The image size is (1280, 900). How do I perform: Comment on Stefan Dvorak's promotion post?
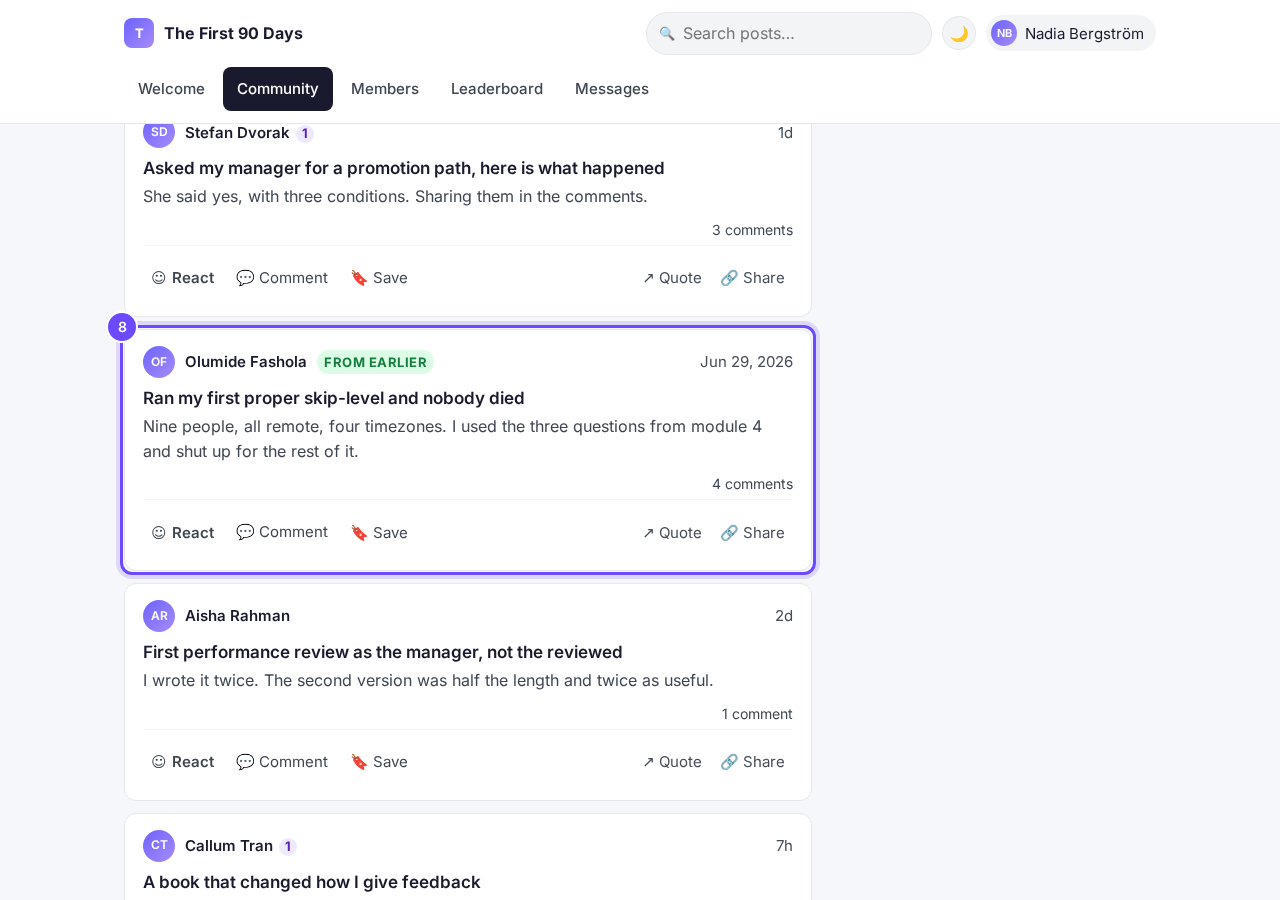coord(282,278)
